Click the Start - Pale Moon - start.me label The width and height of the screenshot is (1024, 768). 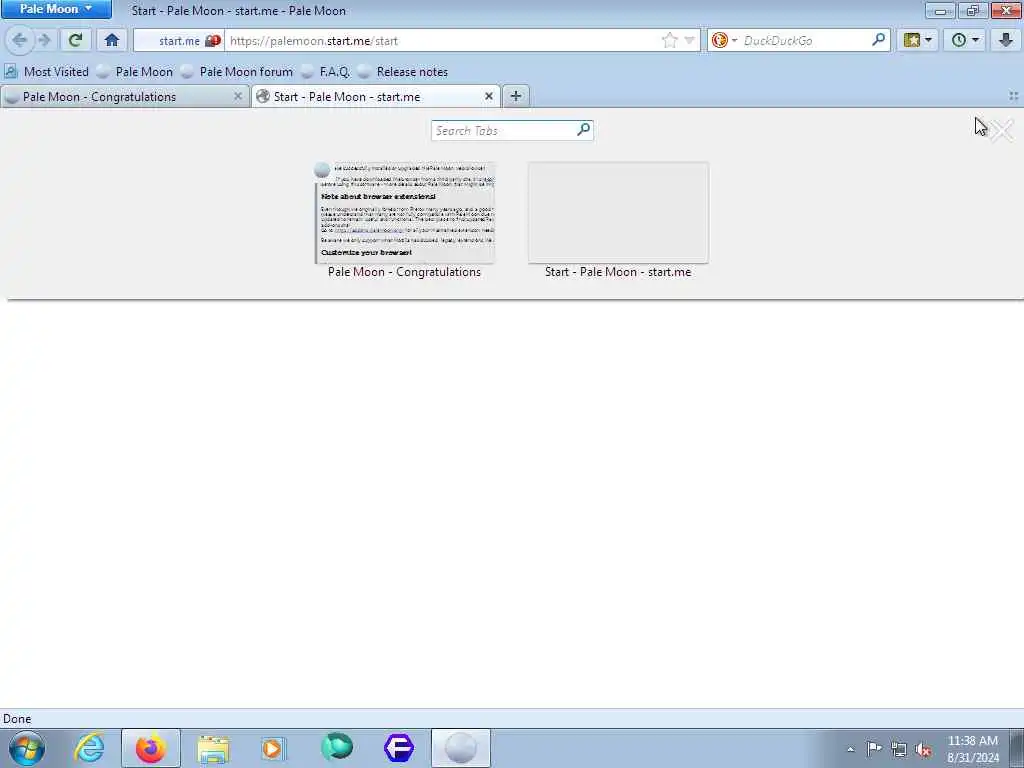(x=618, y=272)
